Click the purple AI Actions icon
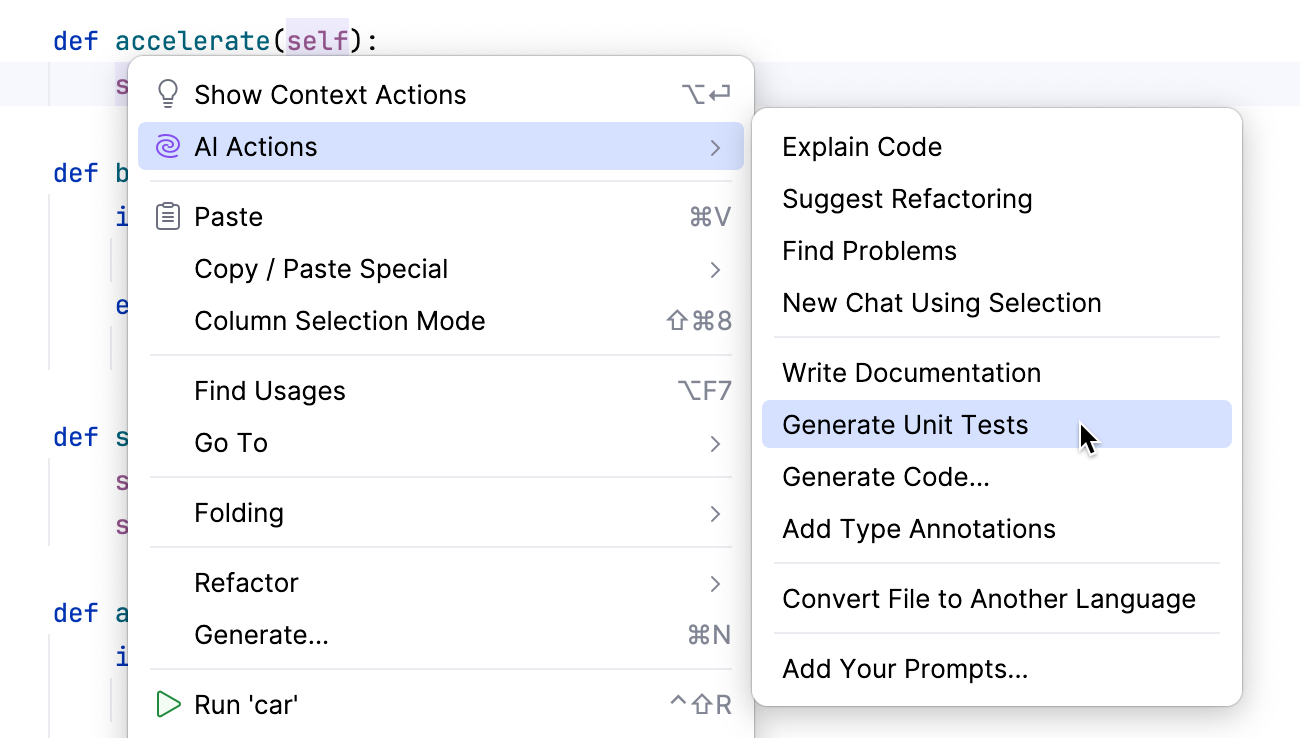Image resolution: width=1300 pixels, height=738 pixels. coord(168,146)
